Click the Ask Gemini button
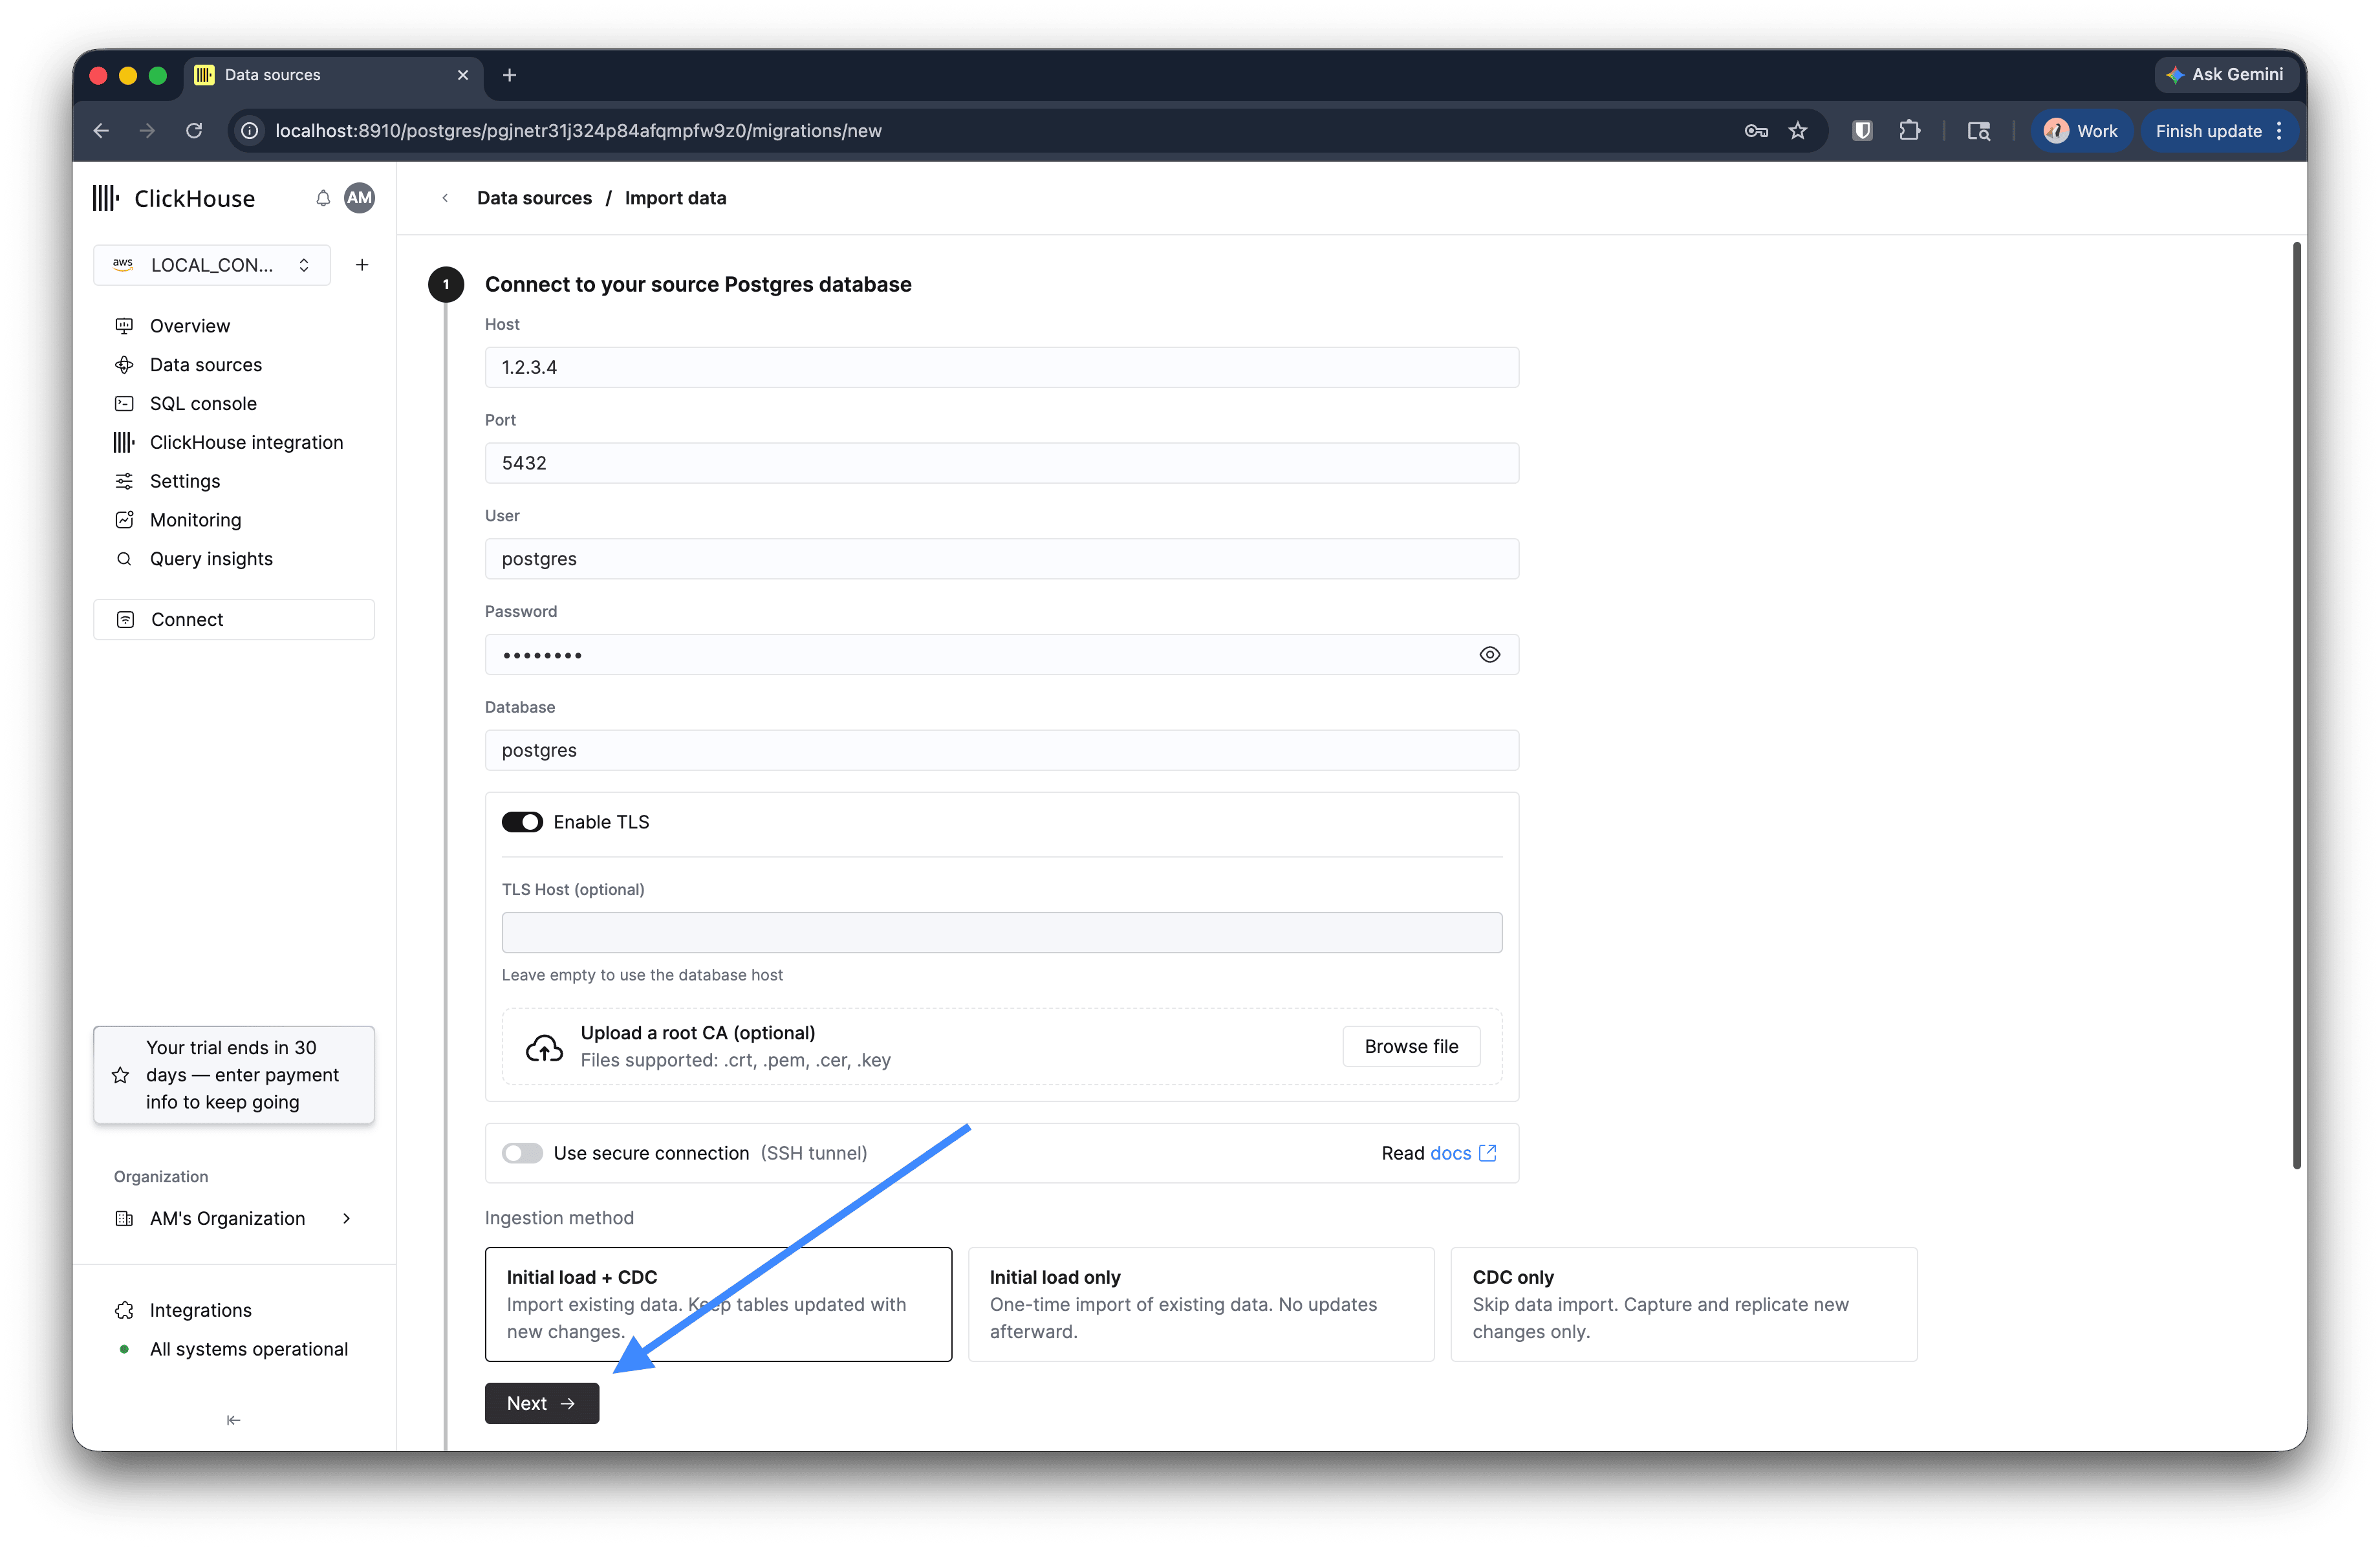2380x1547 pixels. coord(2227,75)
